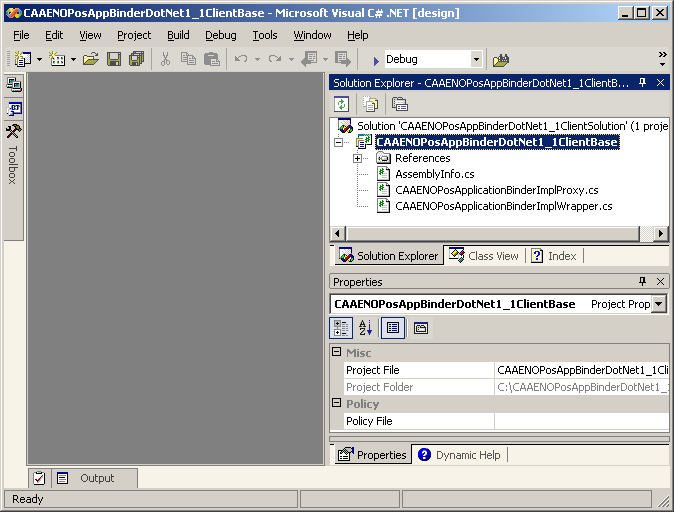Image resolution: width=674 pixels, height=512 pixels.
Task: Select CAAENOPosAppBinderDotNet1_1ClientBase project in tree
Action: pyautogui.click(x=497, y=142)
